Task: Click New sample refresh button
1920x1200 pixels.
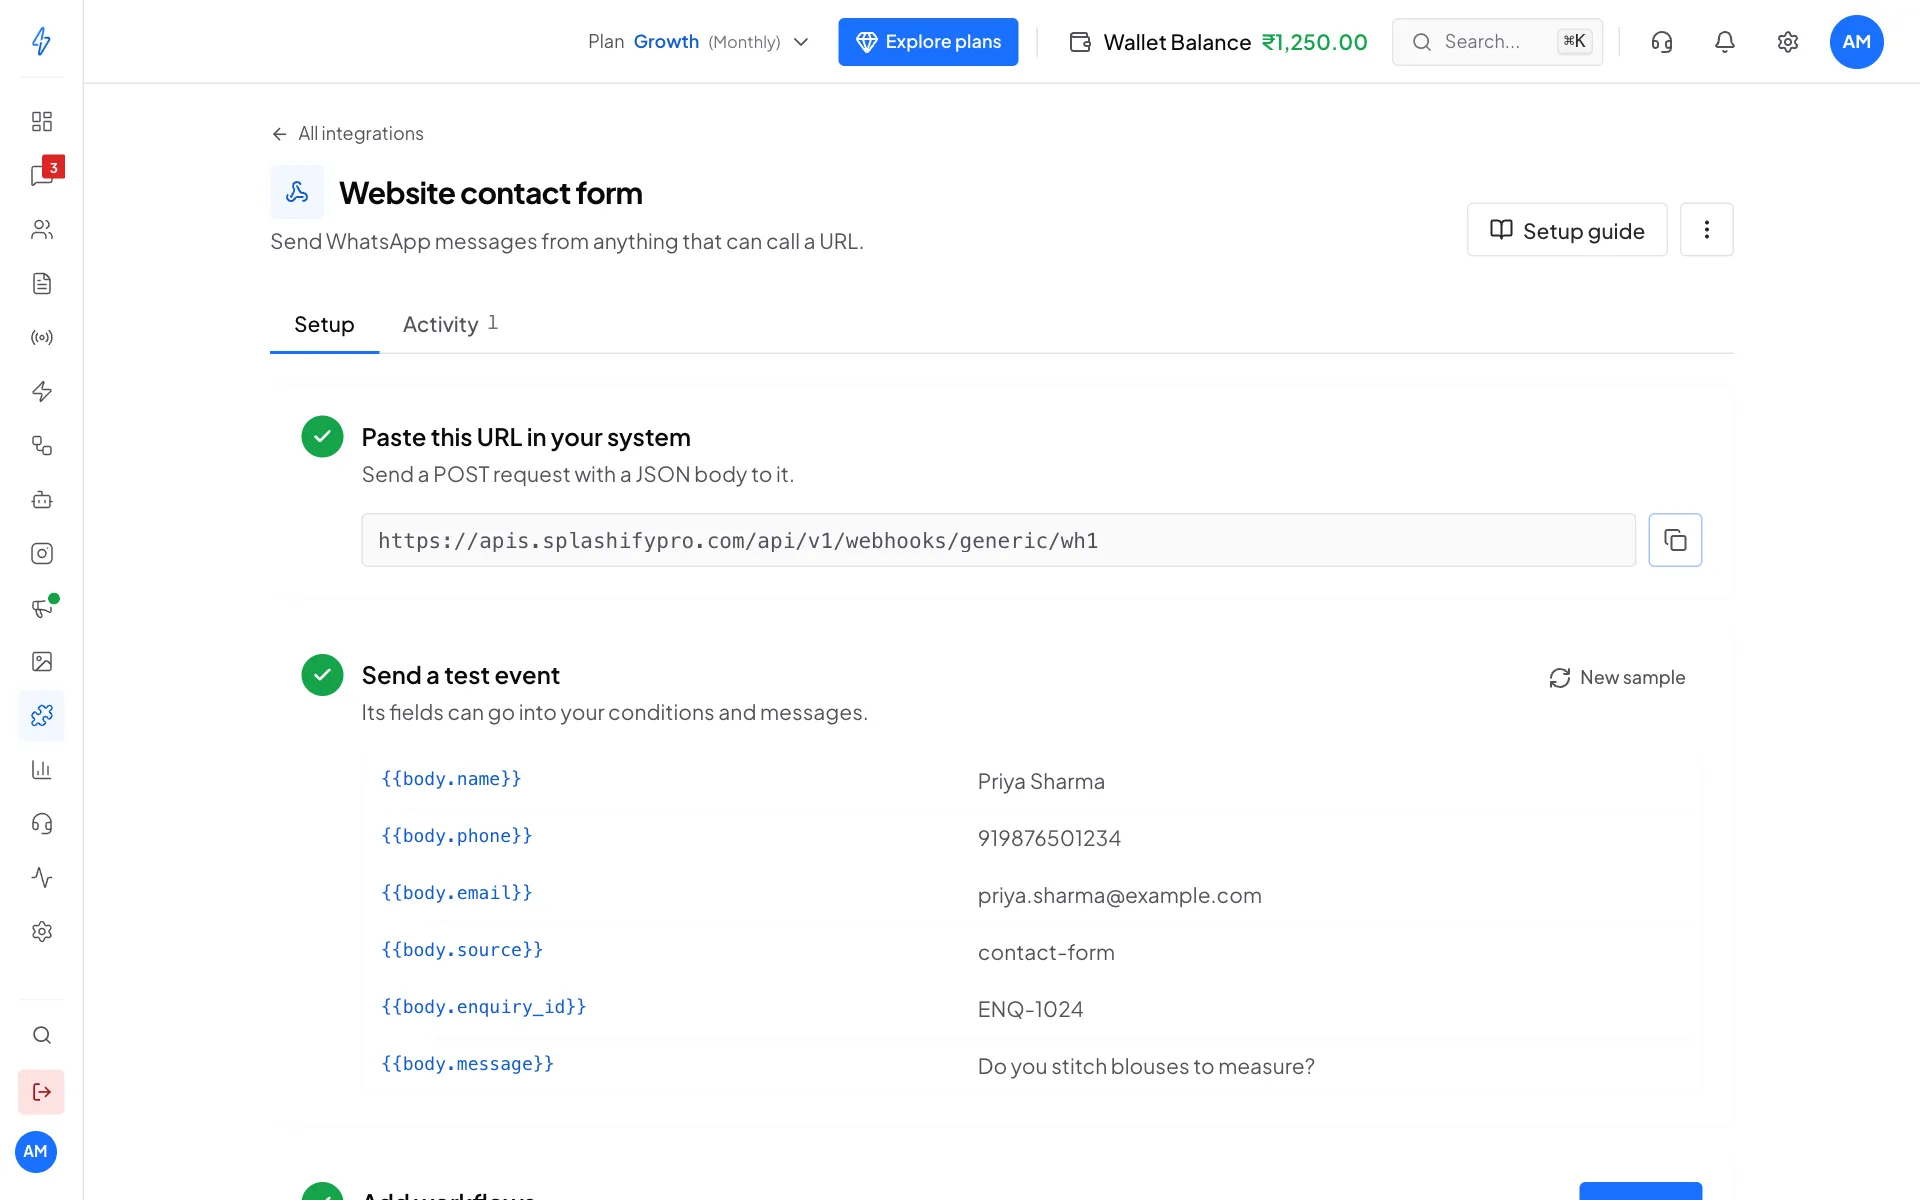Action: [1617, 678]
